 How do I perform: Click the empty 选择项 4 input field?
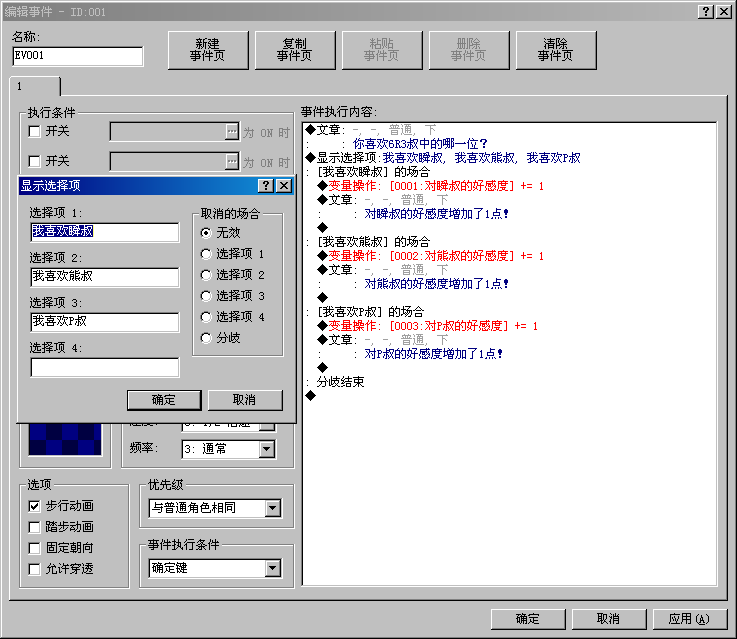[104, 367]
